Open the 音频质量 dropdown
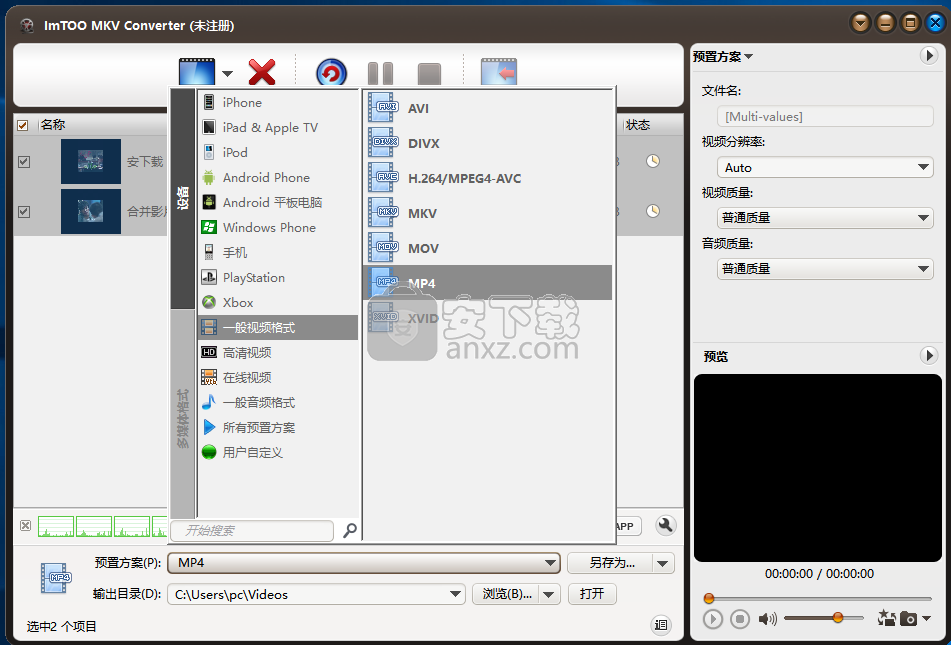The height and width of the screenshot is (645, 951). pyautogui.click(x=825, y=269)
